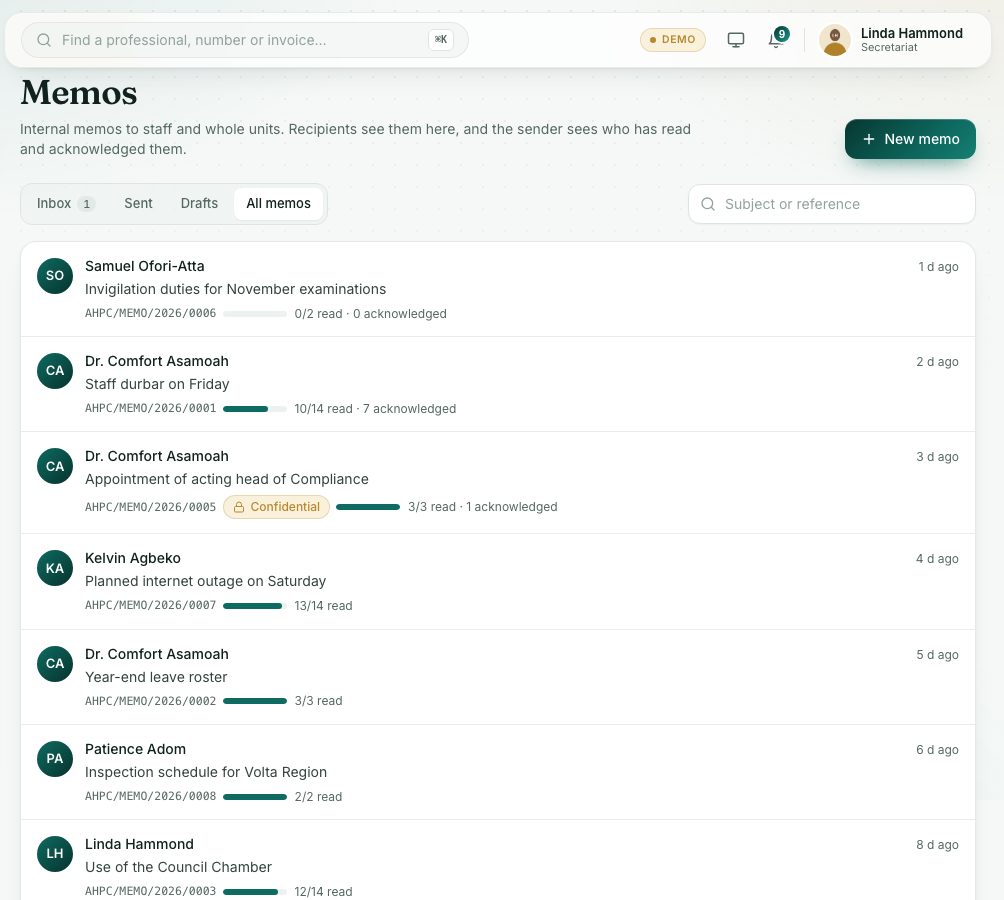Open notifications bell with 9 badge

tap(777, 39)
